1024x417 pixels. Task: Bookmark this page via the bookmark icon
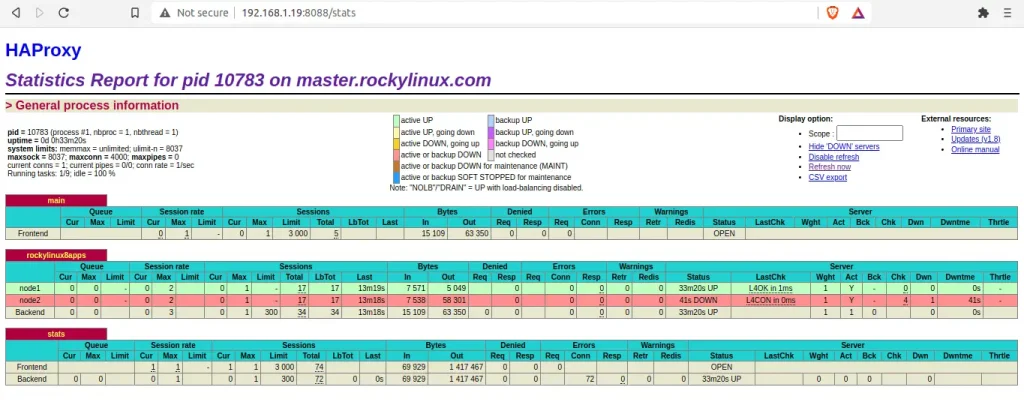[x=135, y=12]
